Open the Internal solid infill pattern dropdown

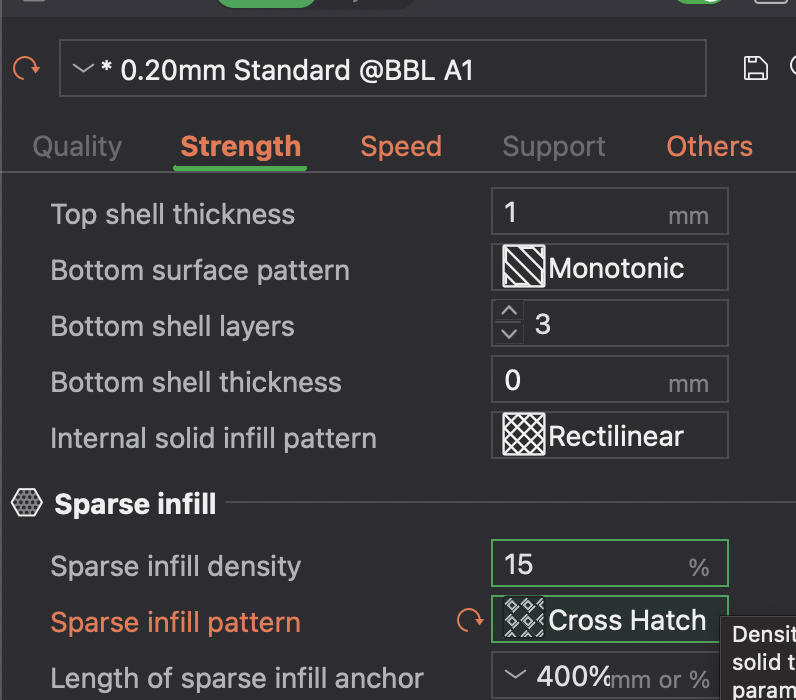610,436
